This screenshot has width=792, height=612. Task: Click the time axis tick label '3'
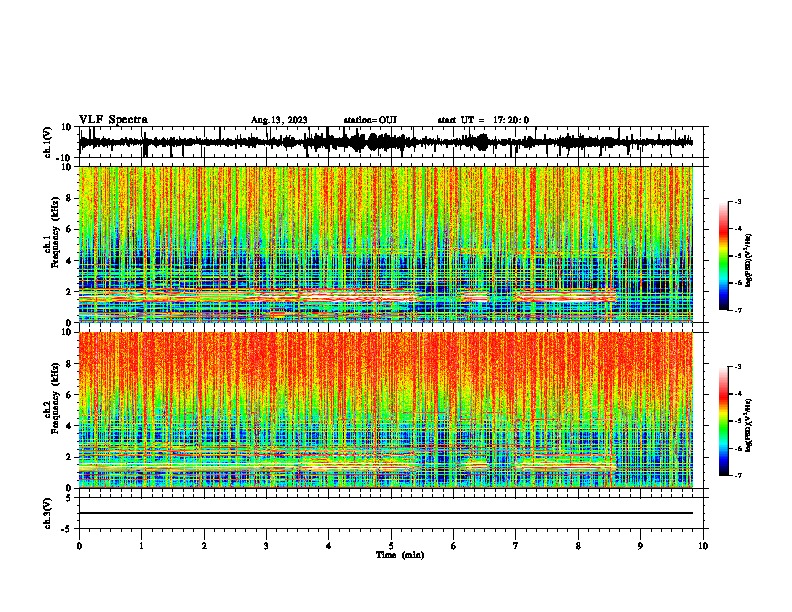[x=266, y=546]
